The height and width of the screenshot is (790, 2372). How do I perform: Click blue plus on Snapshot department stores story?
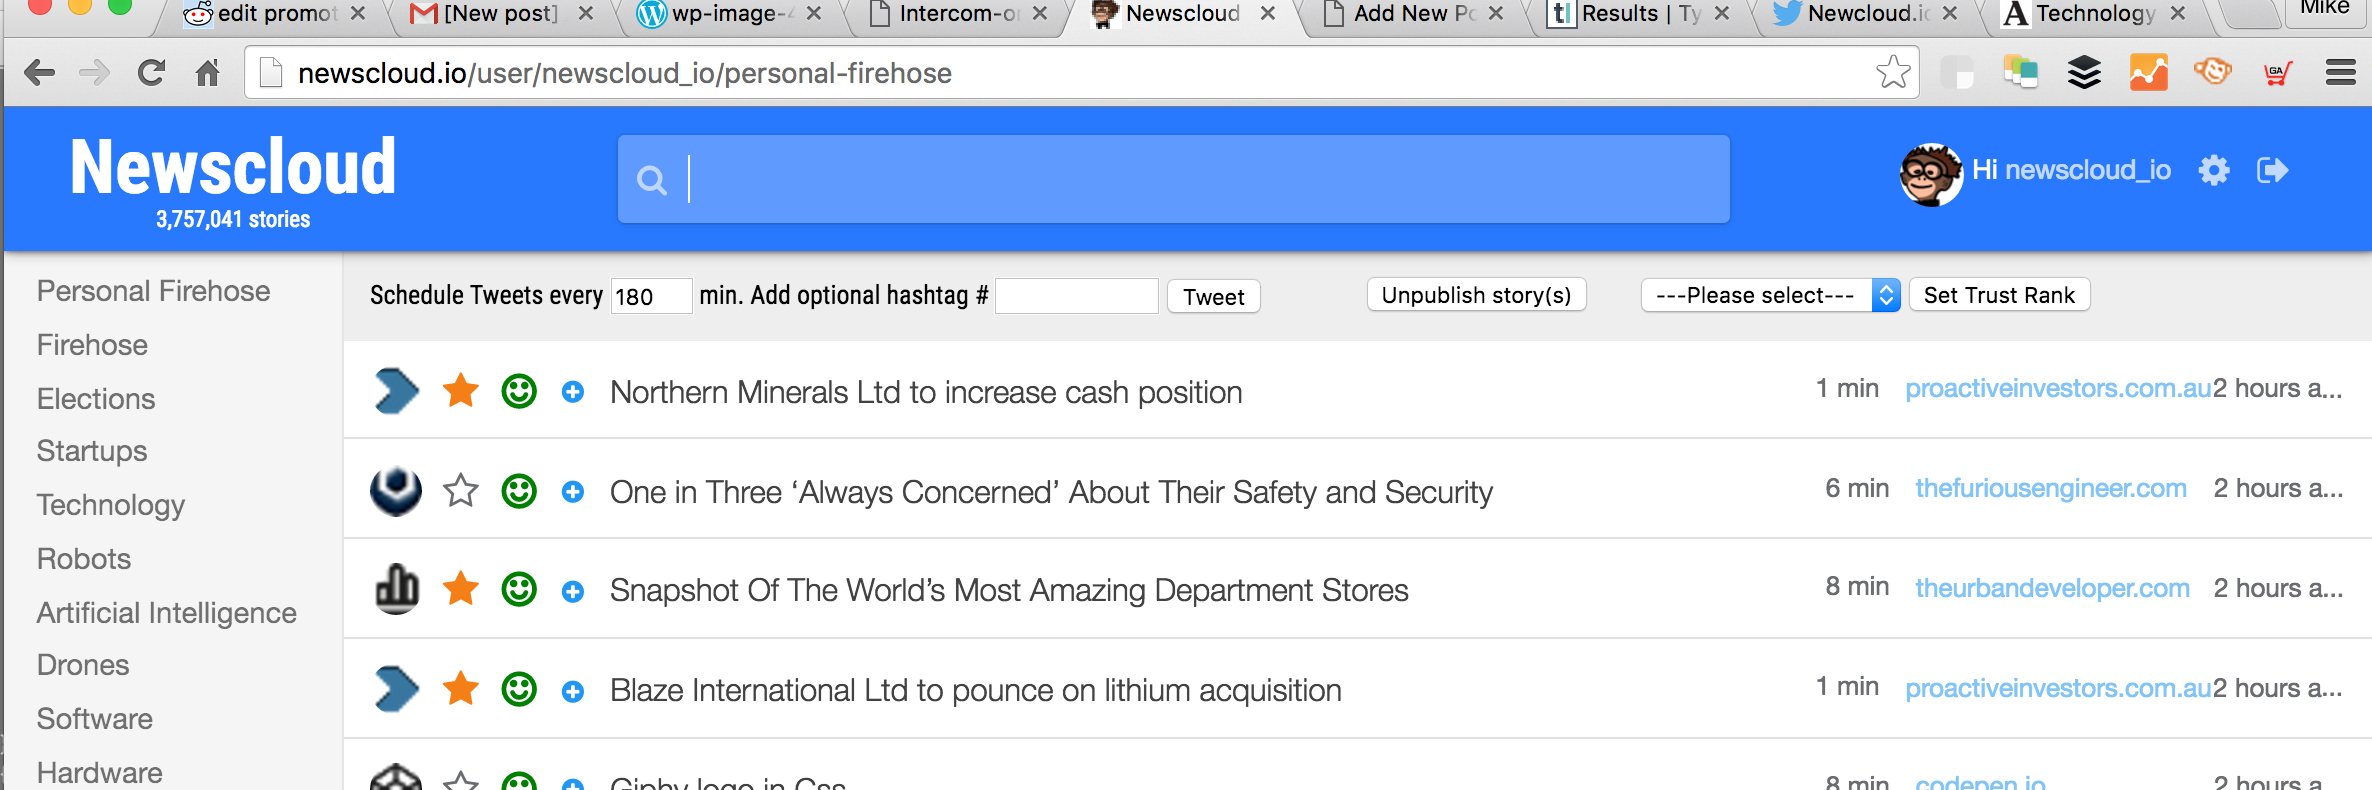point(573,591)
